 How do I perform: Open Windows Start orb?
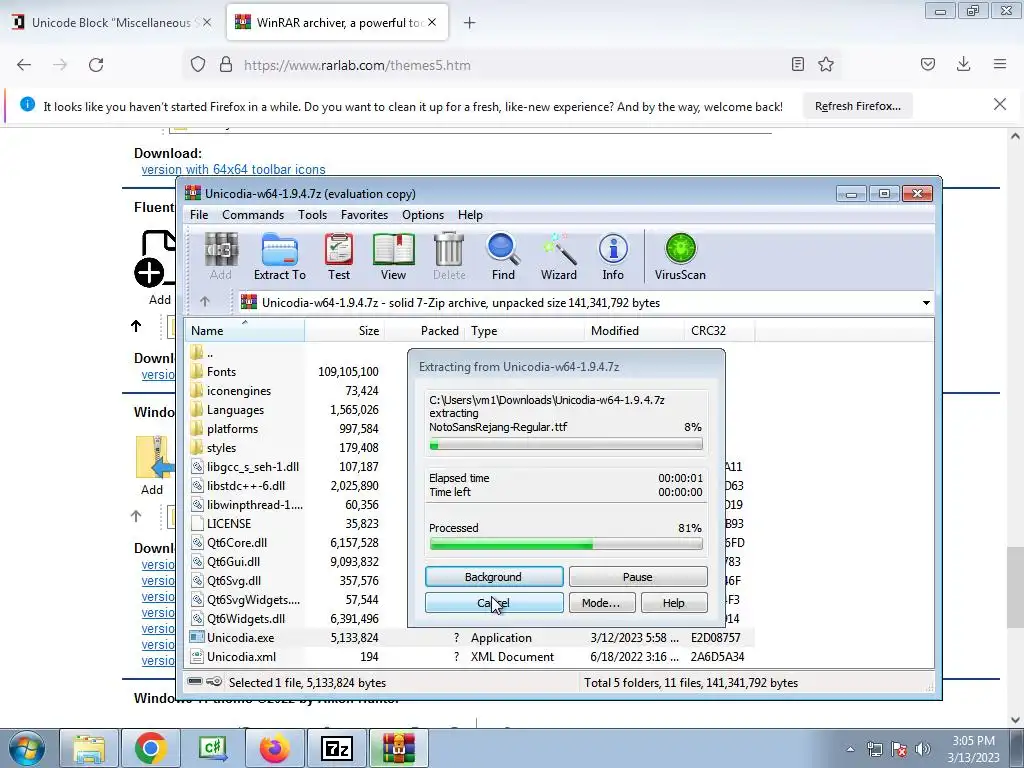pos(26,748)
